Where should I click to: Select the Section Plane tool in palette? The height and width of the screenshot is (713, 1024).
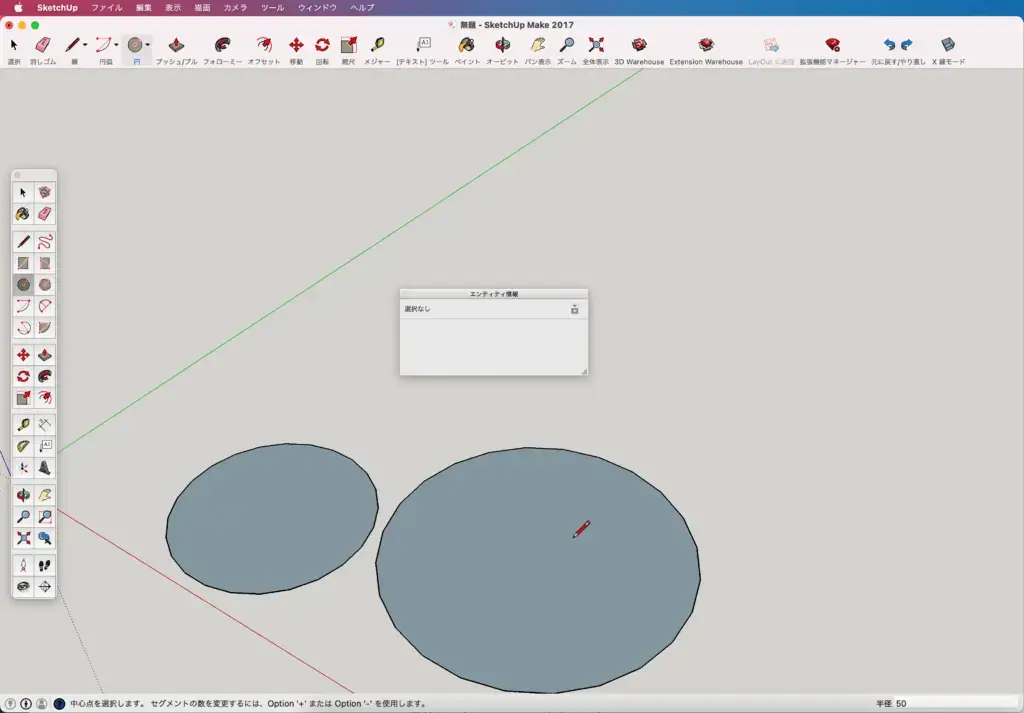44,586
